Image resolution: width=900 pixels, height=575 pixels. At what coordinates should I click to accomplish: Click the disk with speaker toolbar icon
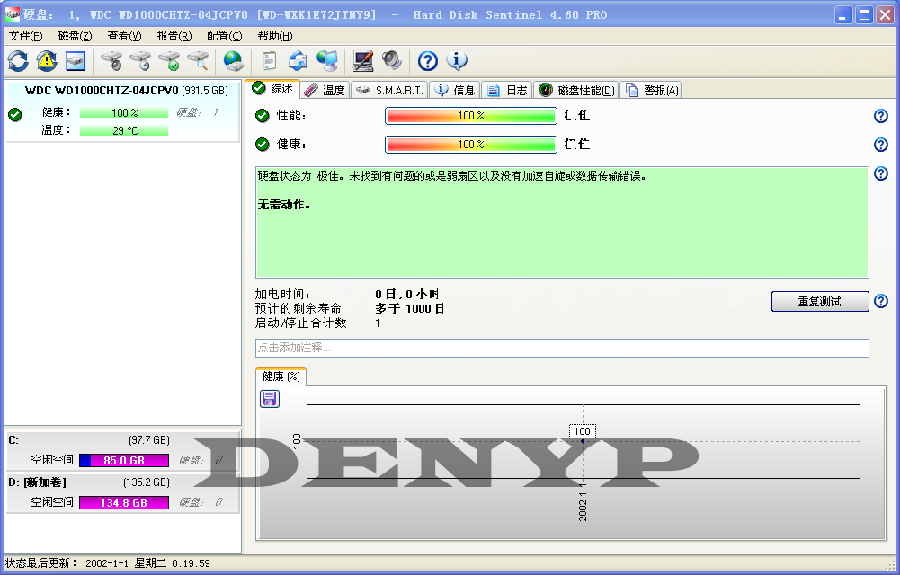tap(111, 60)
